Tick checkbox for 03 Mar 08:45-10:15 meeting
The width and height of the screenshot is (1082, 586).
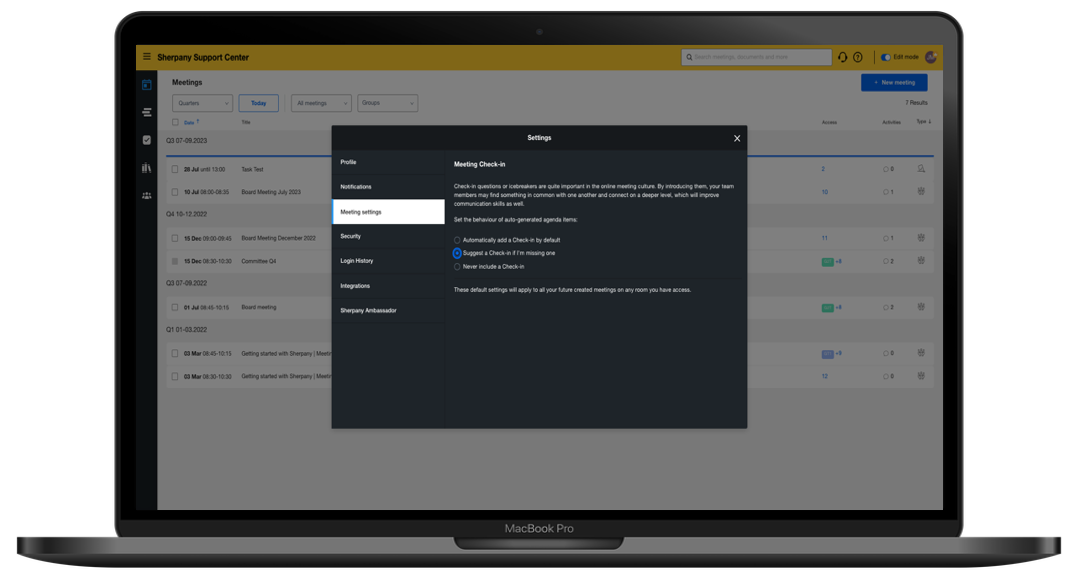pyautogui.click(x=175, y=353)
